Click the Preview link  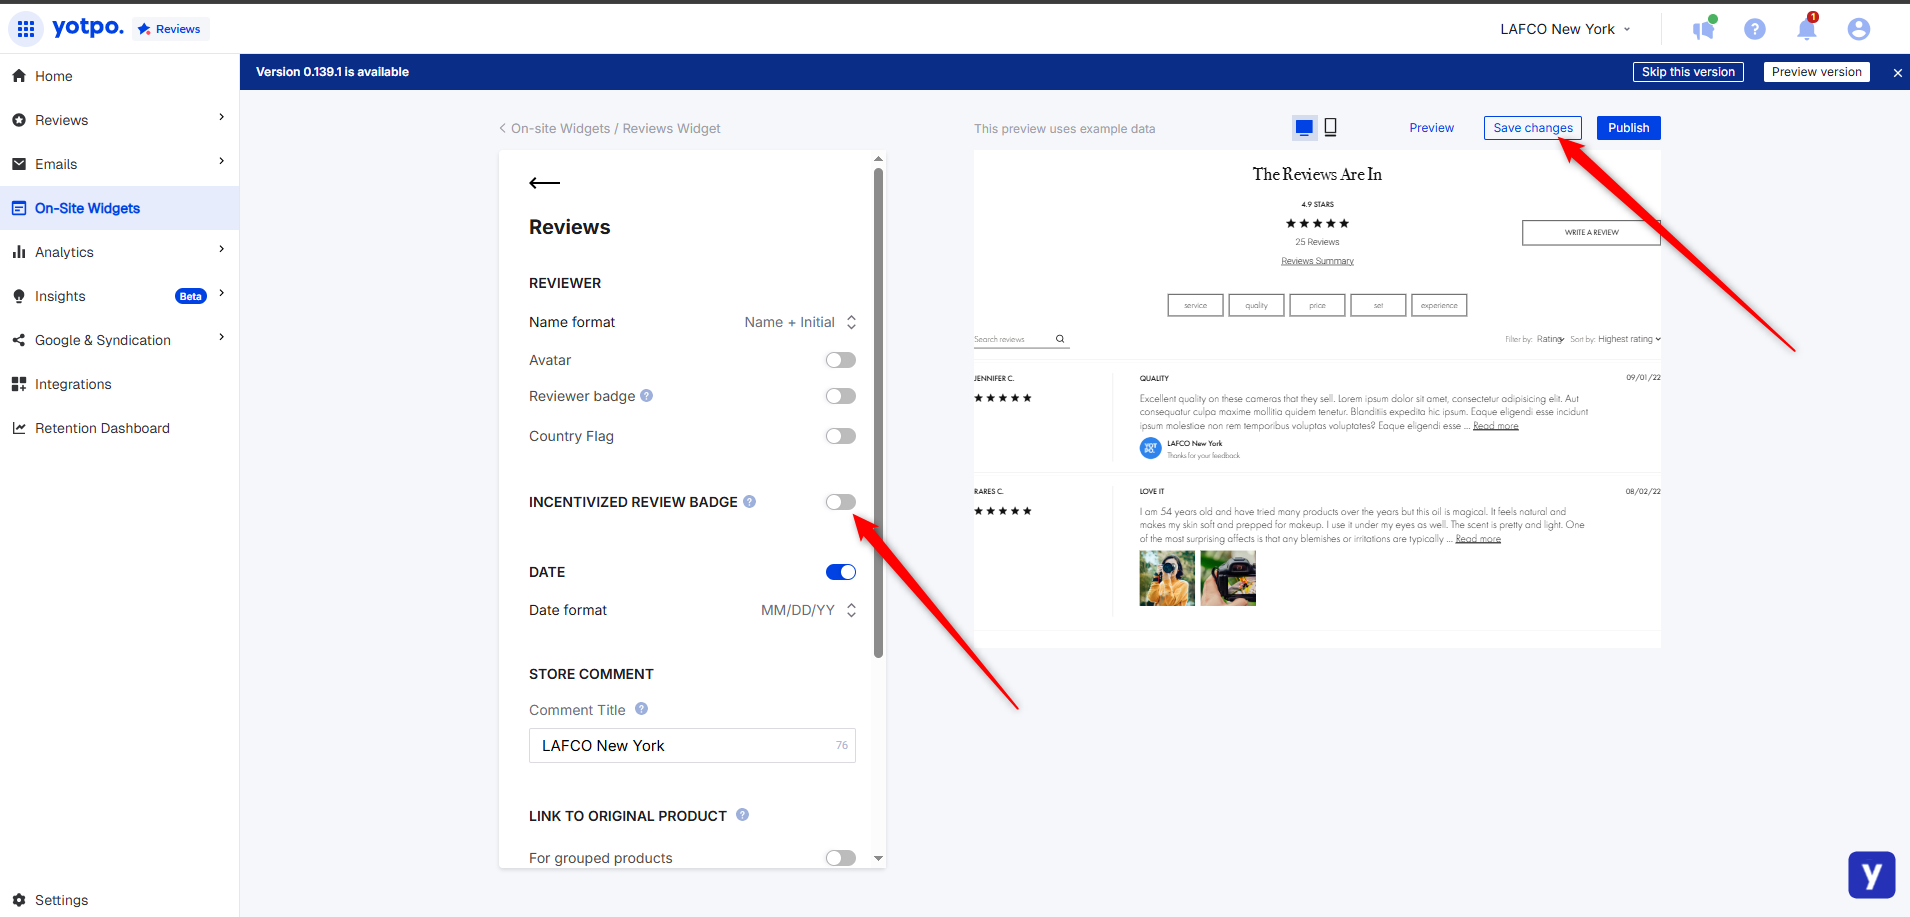[1432, 128]
